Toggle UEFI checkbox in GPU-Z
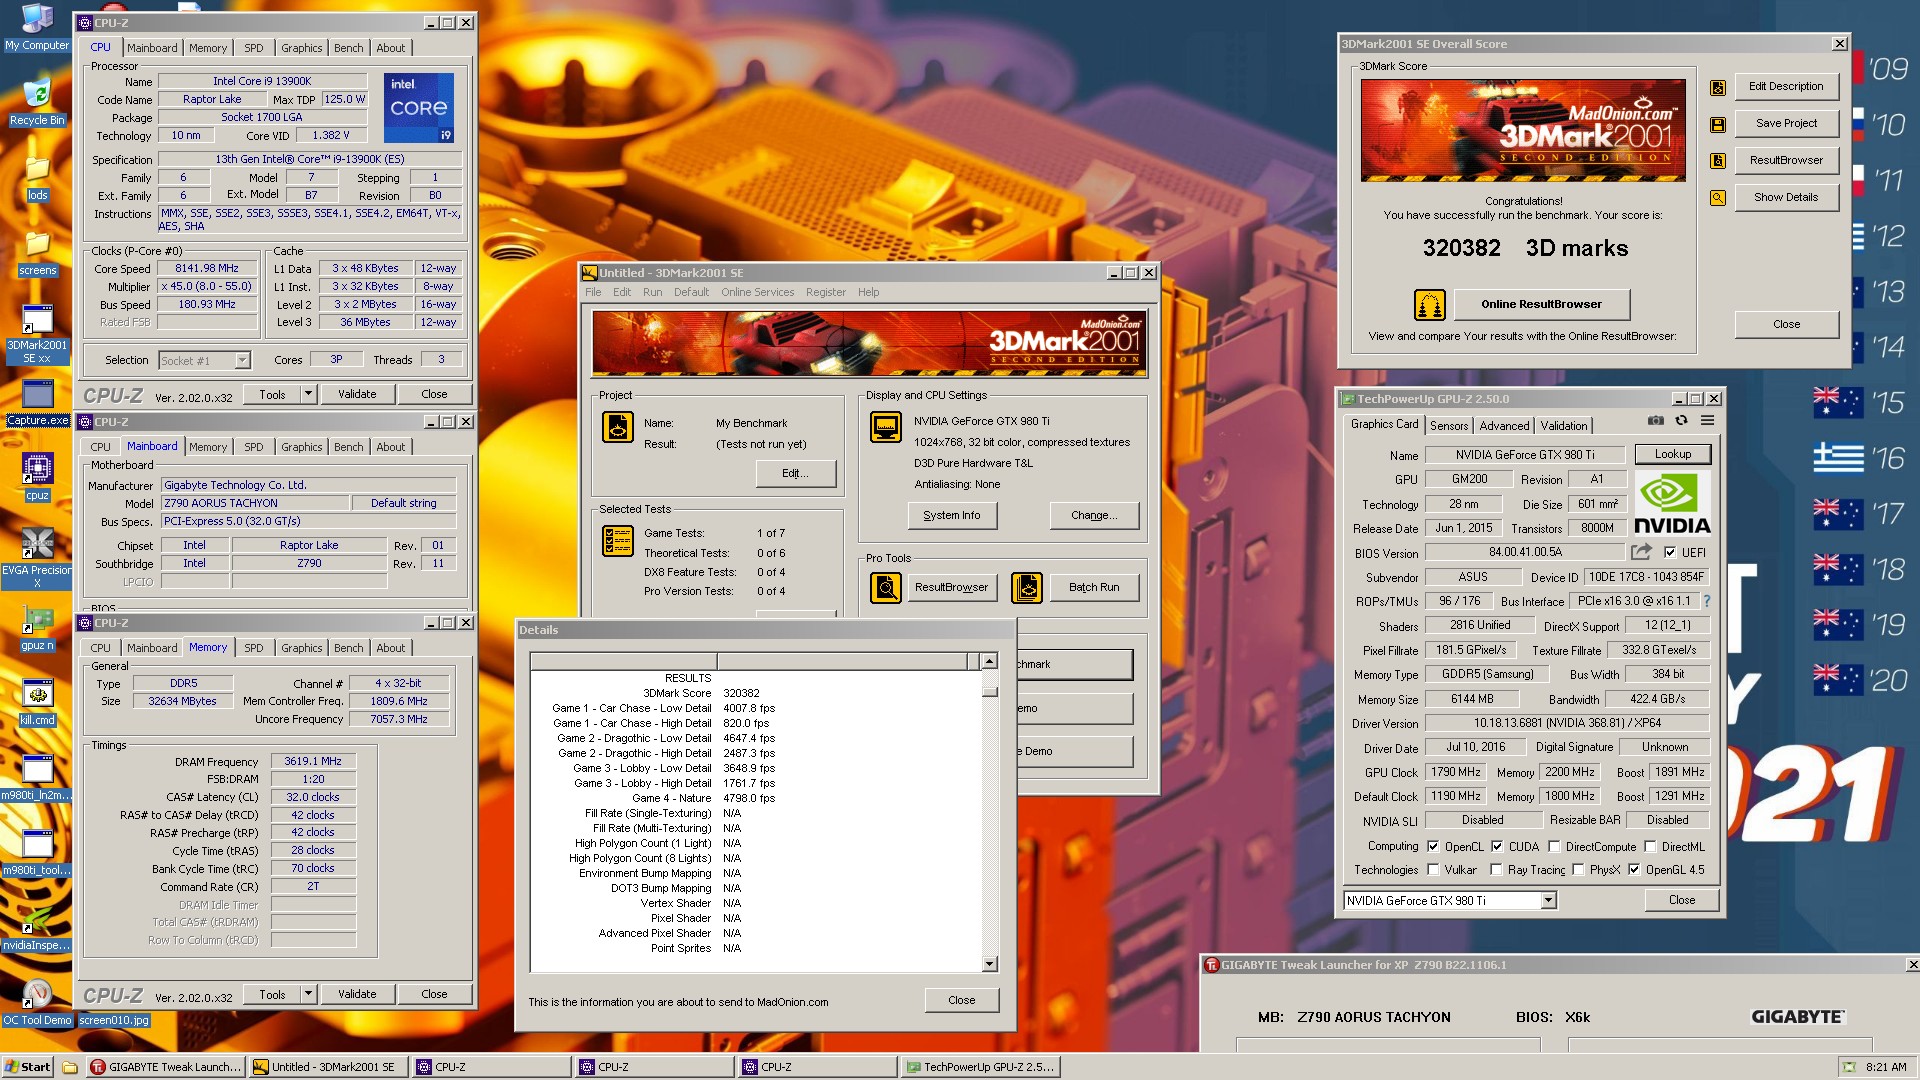The width and height of the screenshot is (1920, 1080). pos(1670,552)
